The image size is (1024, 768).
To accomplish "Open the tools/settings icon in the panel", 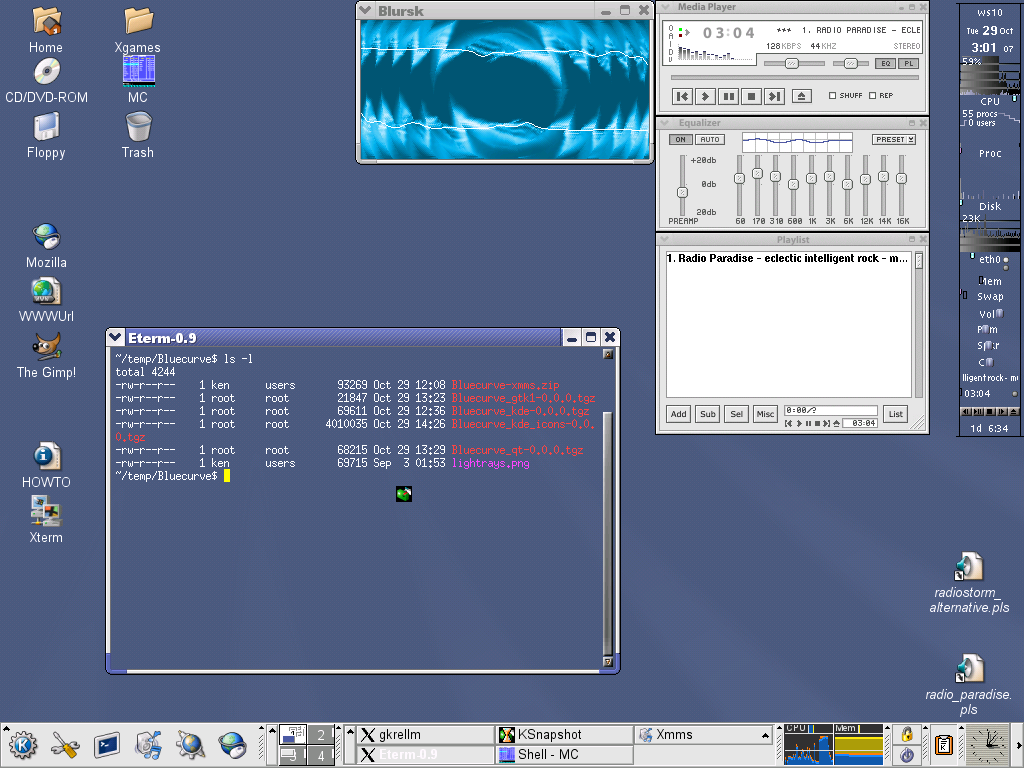I will coord(65,745).
